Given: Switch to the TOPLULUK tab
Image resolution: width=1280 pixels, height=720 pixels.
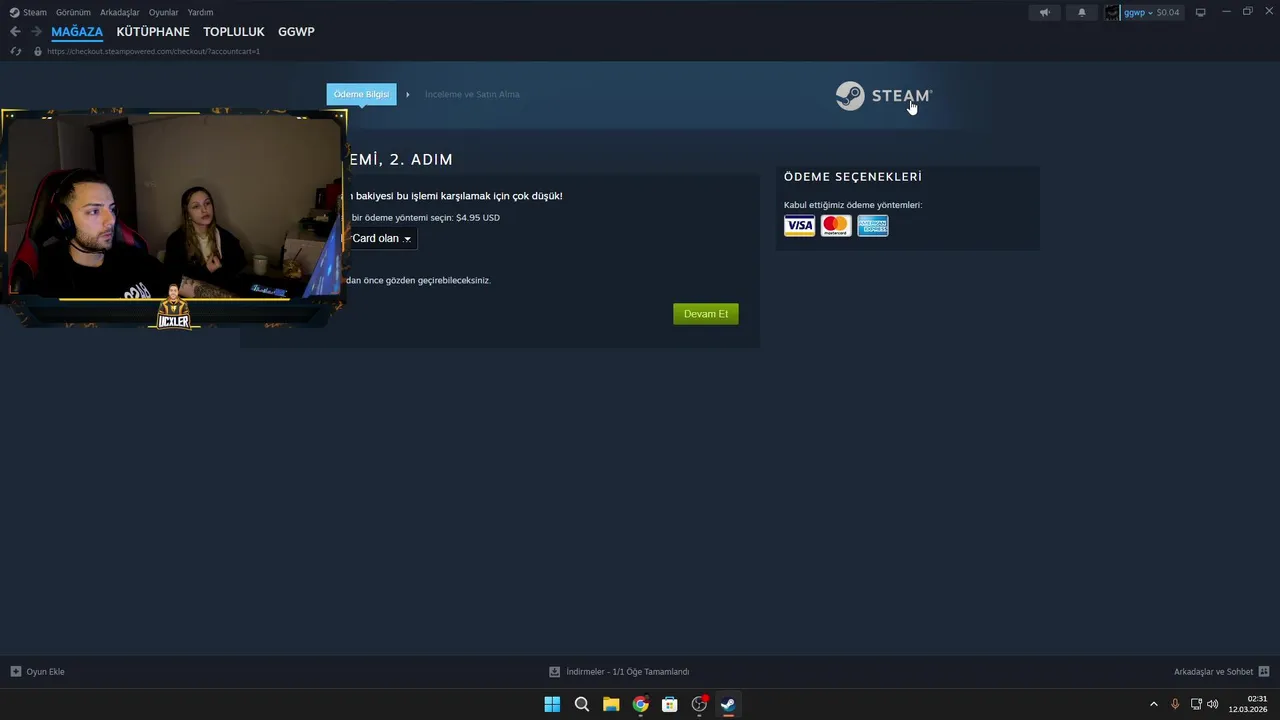Looking at the screenshot, I should pyautogui.click(x=234, y=32).
